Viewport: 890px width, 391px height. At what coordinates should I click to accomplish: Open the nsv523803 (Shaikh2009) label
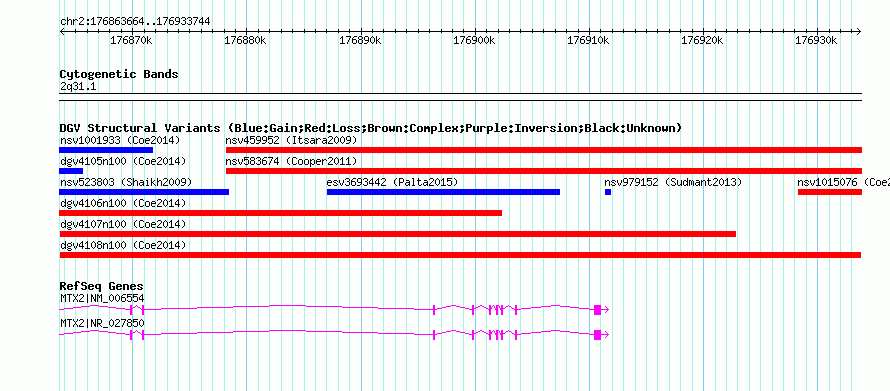click(x=126, y=182)
